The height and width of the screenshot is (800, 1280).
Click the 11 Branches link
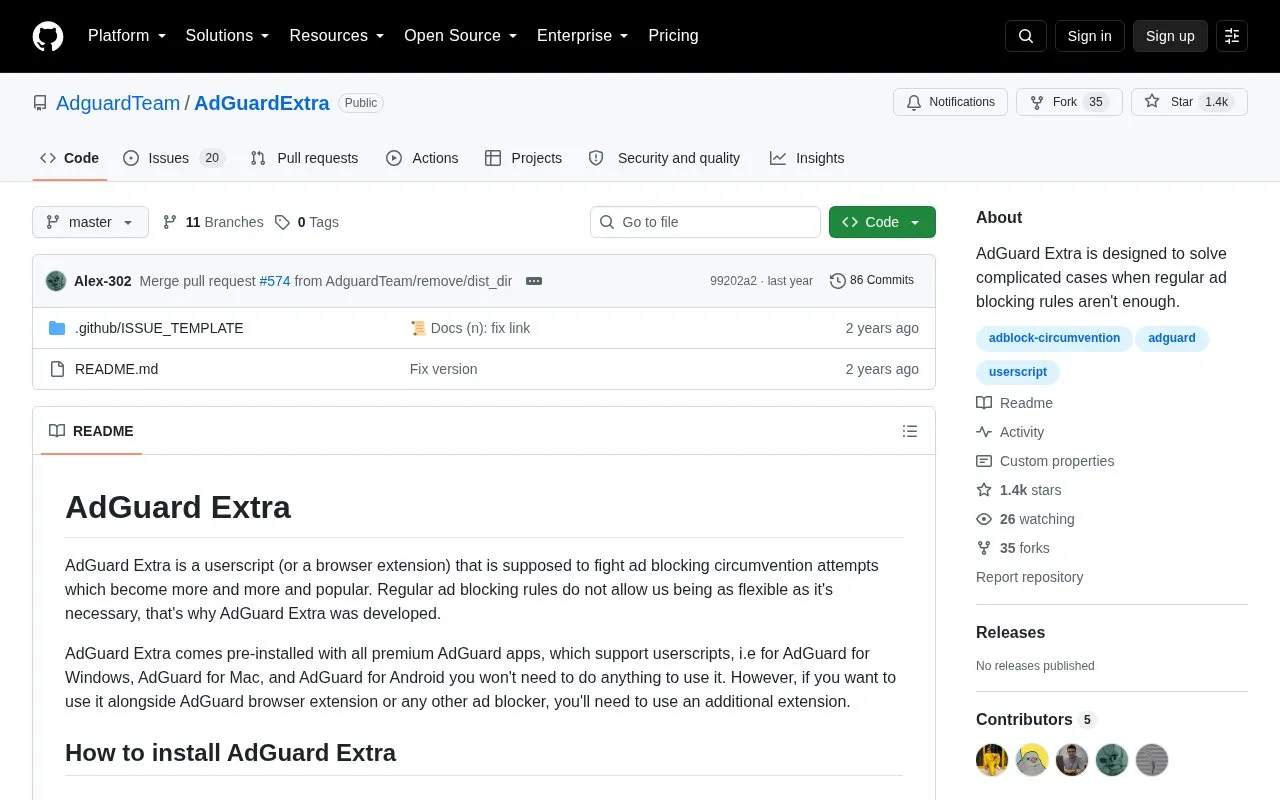point(213,222)
